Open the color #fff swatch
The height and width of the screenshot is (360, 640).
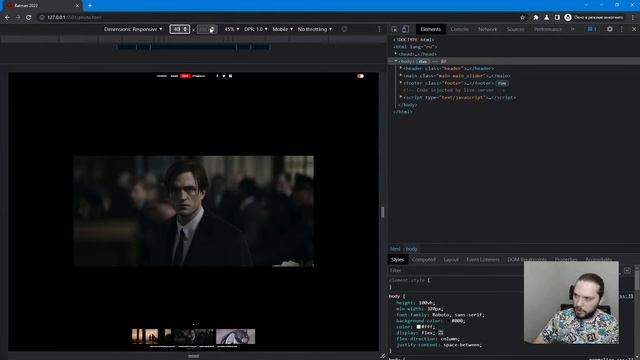click(419, 327)
